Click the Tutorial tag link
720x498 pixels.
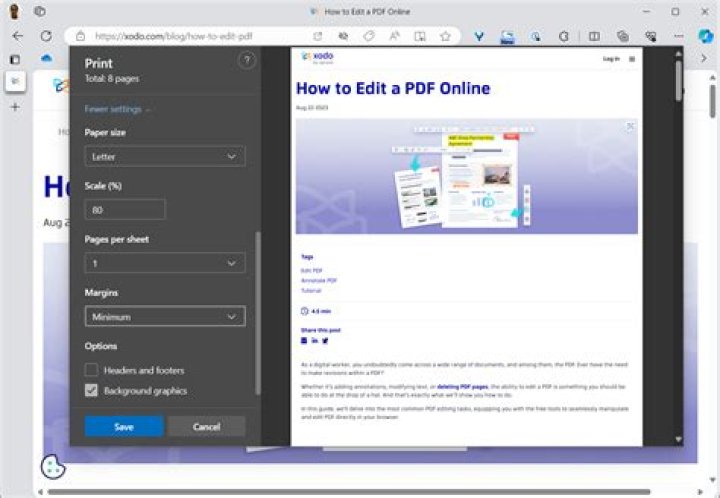311,291
